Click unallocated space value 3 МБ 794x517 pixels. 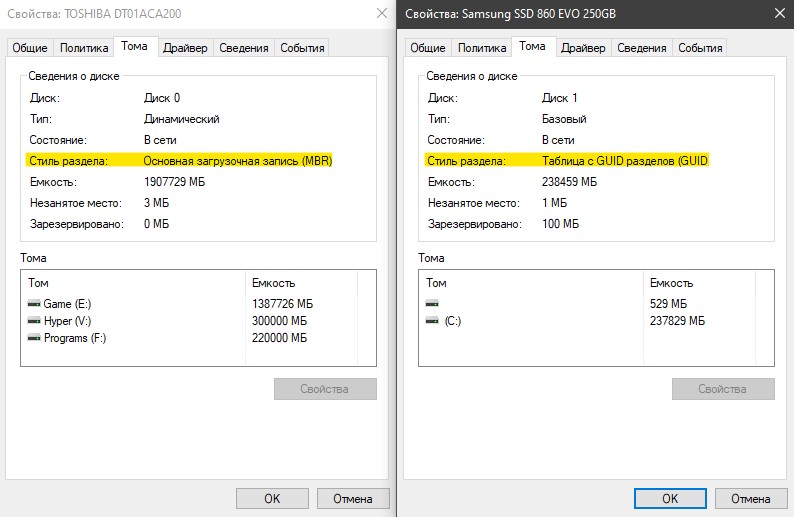coord(156,203)
